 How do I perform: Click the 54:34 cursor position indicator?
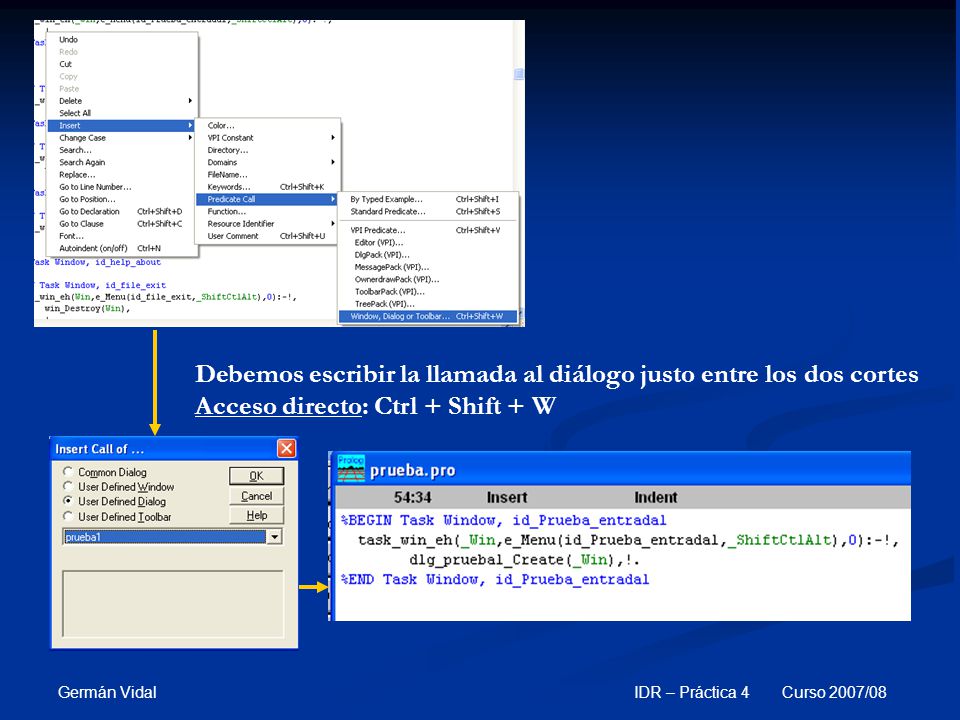coord(413,498)
